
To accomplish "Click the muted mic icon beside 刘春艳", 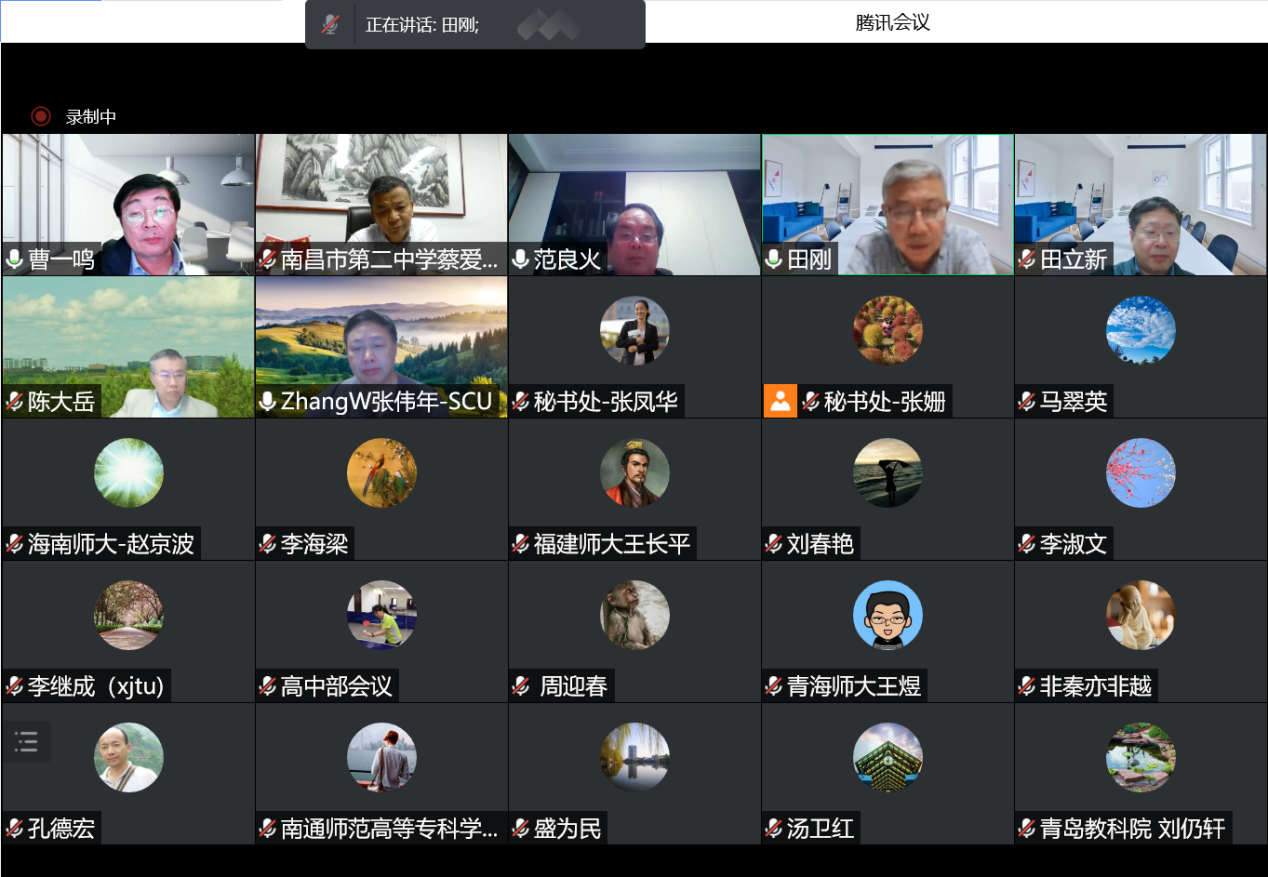I will [774, 544].
